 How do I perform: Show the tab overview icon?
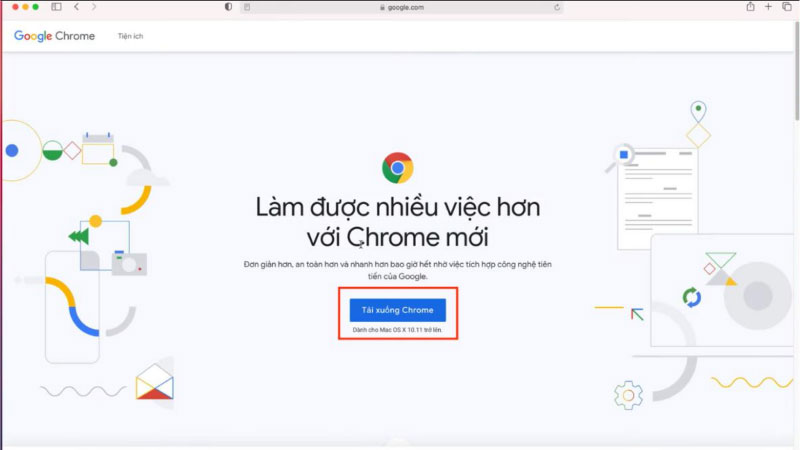[787, 7]
